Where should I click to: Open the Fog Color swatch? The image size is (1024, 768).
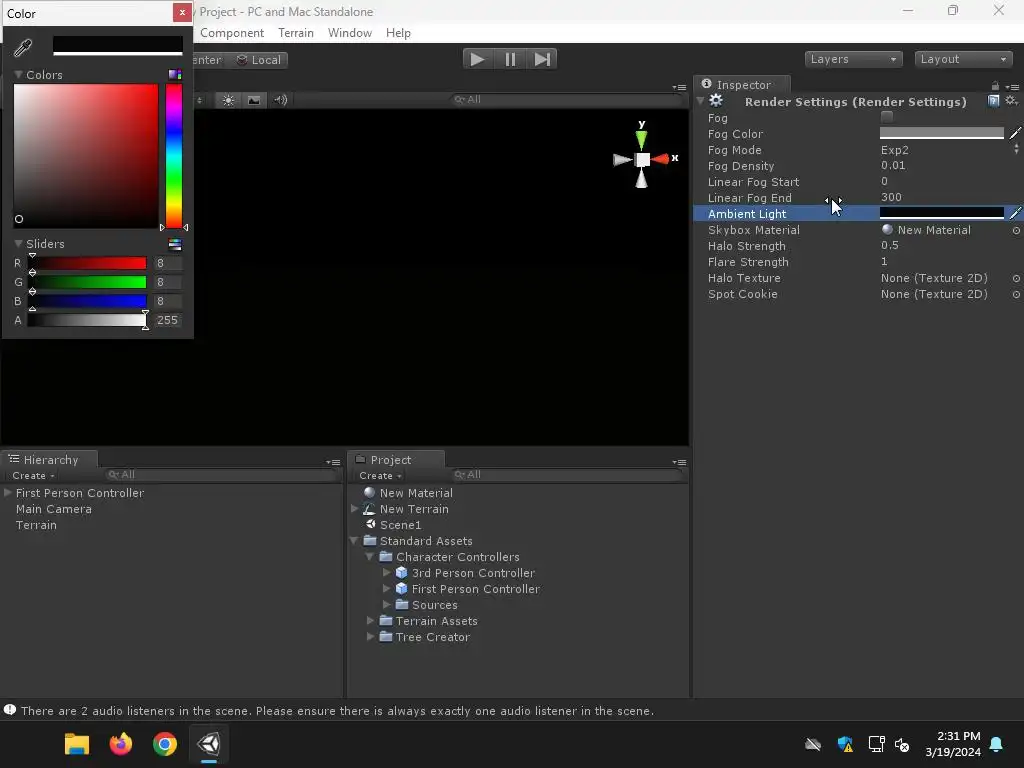pos(941,133)
